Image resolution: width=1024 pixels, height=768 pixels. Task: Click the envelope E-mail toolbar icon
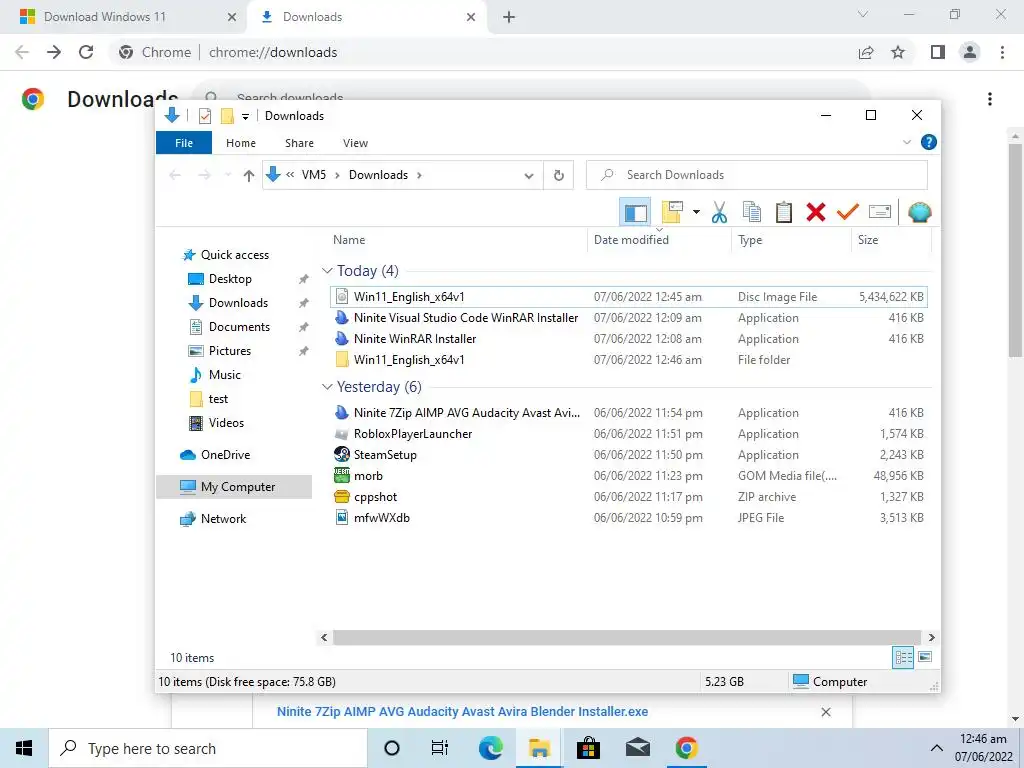point(880,212)
